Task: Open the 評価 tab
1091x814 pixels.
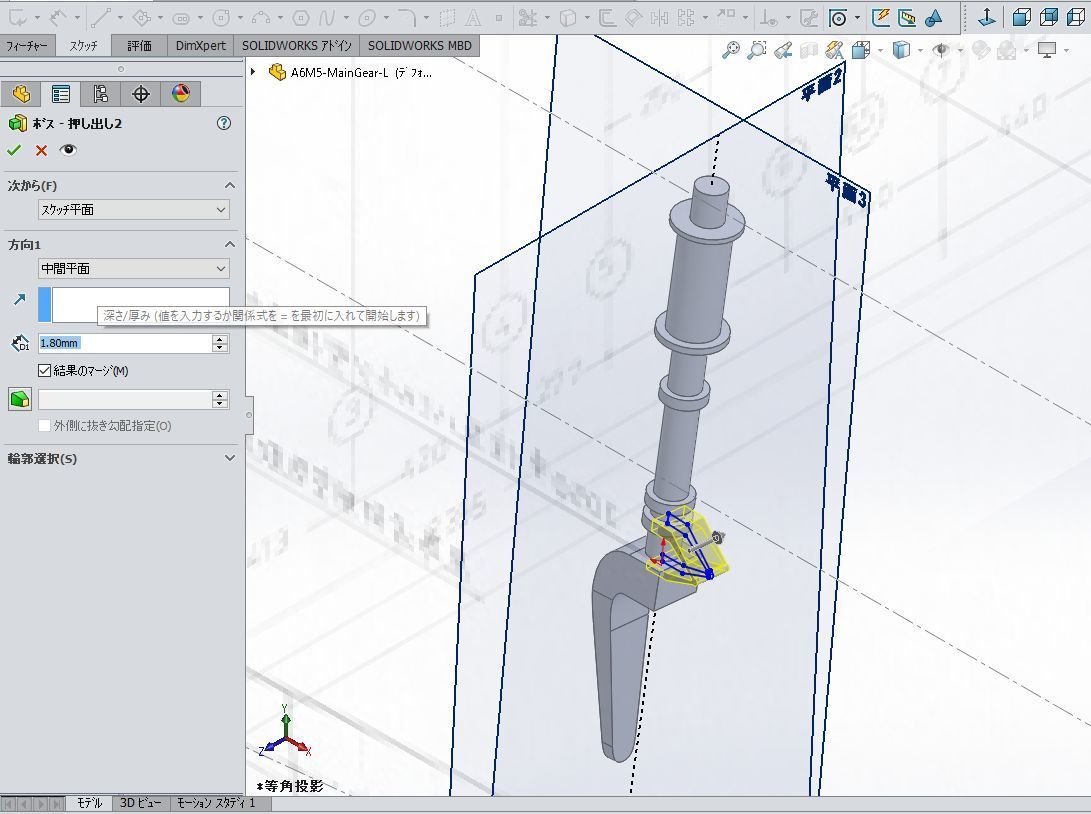Action: pos(139,46)
